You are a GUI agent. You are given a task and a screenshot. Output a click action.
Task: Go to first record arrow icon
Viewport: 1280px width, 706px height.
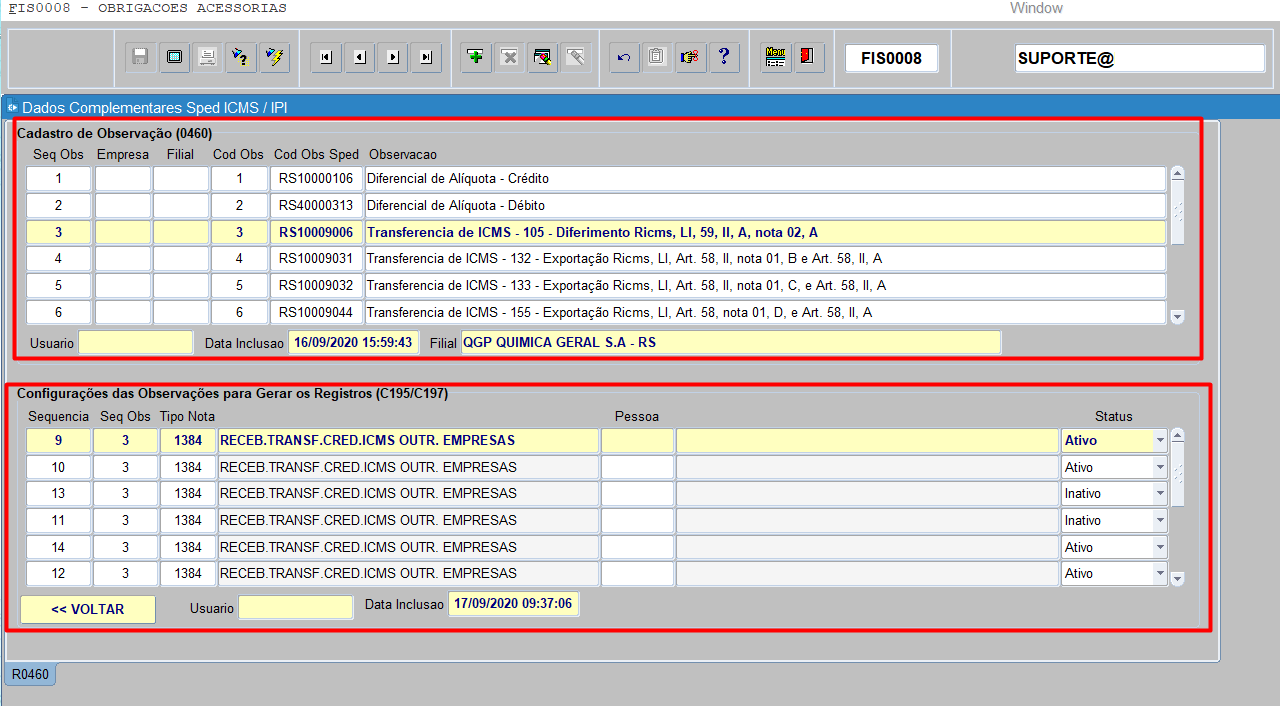tap(326, 57)
